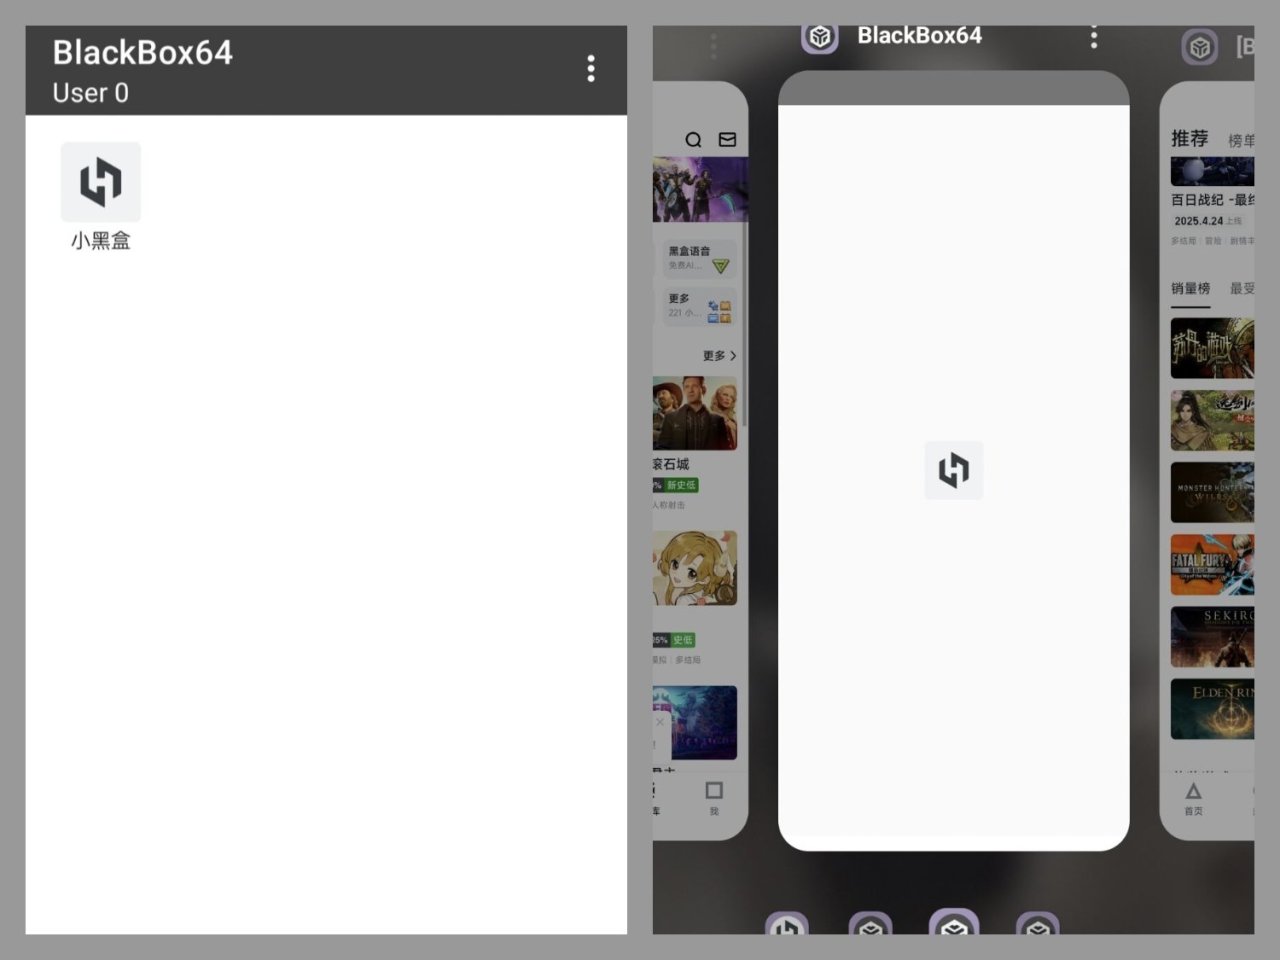Select the 推荐 tab in the right card
The width and height of the screenshot is (1280, 960).
click(1190, 138)
